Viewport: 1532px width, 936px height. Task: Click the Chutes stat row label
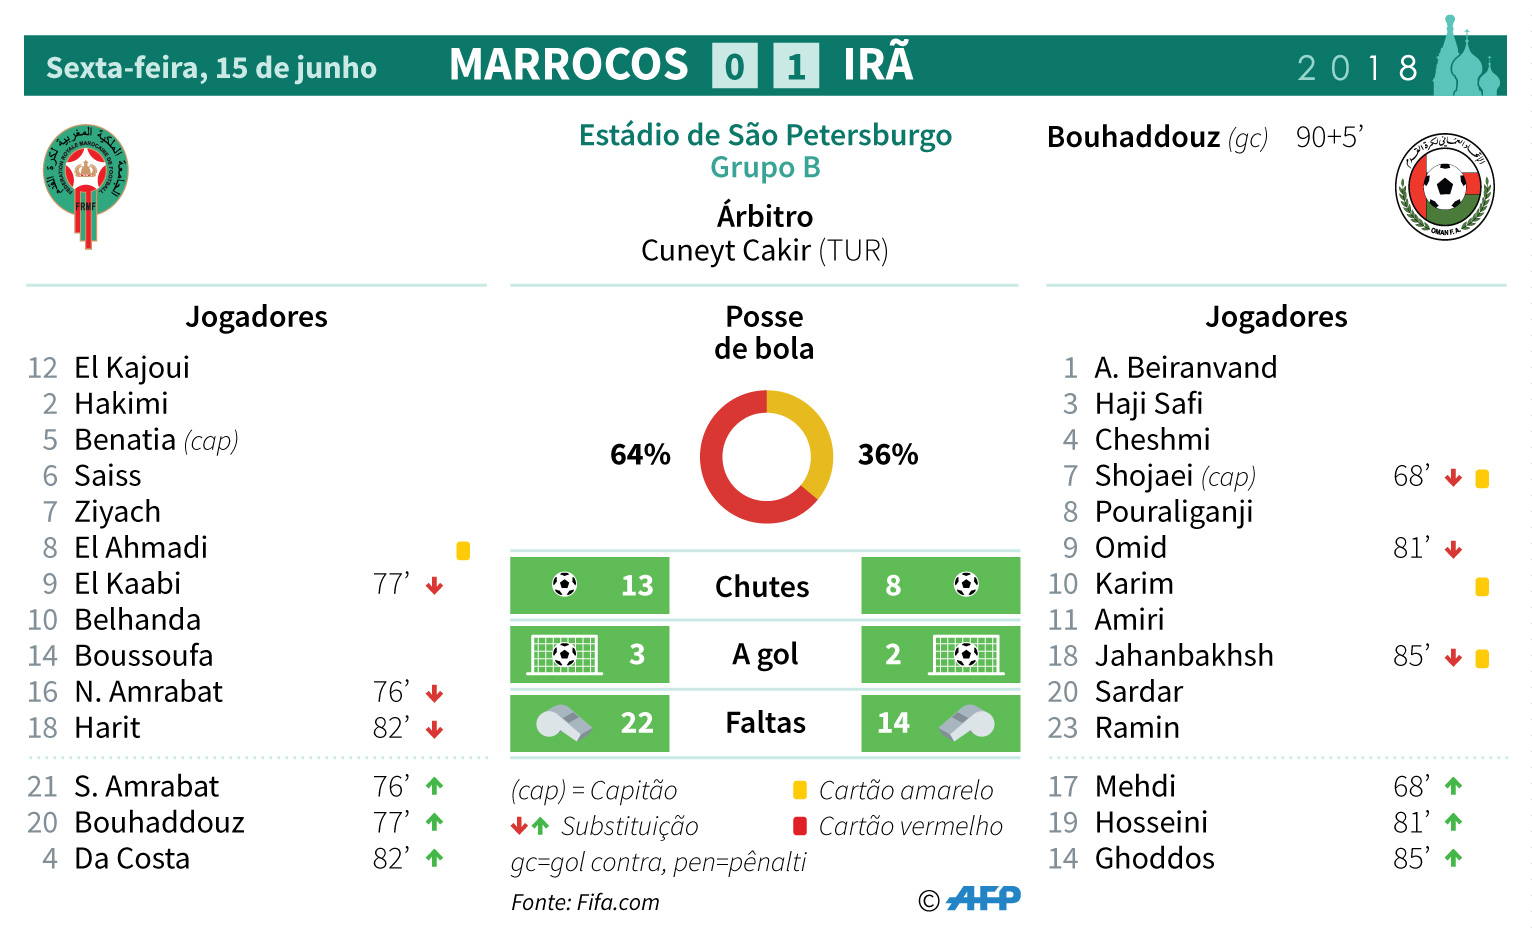[x=762, y=587]
